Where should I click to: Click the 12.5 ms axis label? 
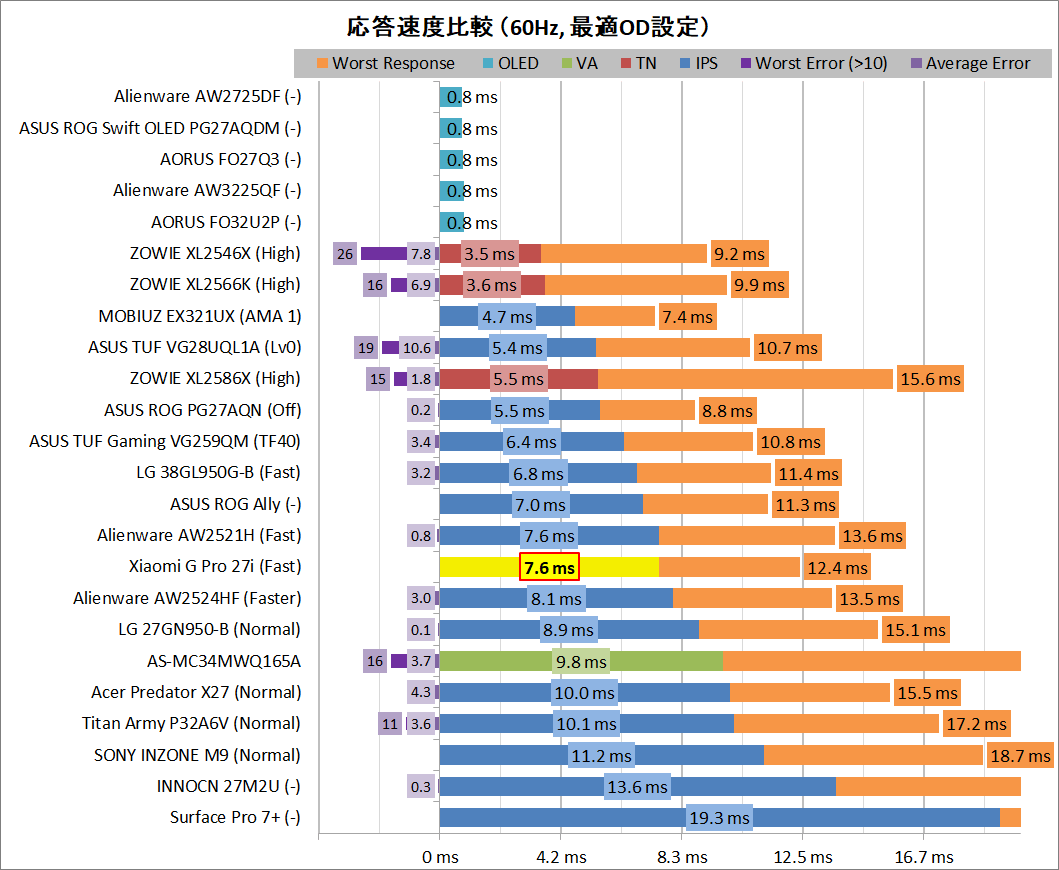(803, 857)
